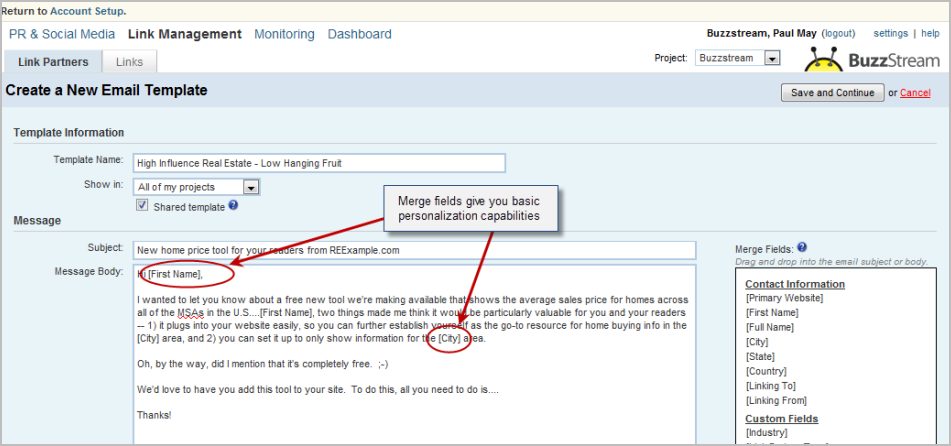This screenshot has height=446, width=951.
Task: Select [City] in Merge Fields list
Action: [757, 342]
